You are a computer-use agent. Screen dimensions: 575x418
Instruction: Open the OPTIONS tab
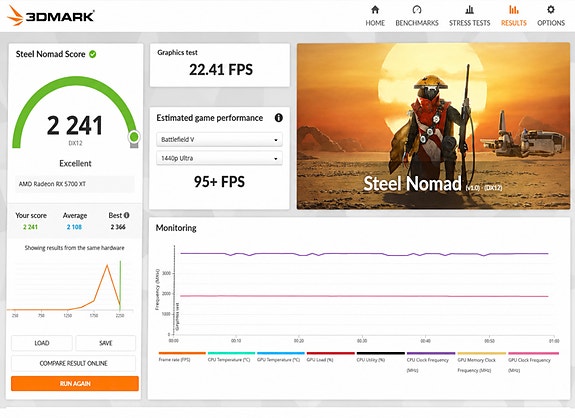[551, 23]
